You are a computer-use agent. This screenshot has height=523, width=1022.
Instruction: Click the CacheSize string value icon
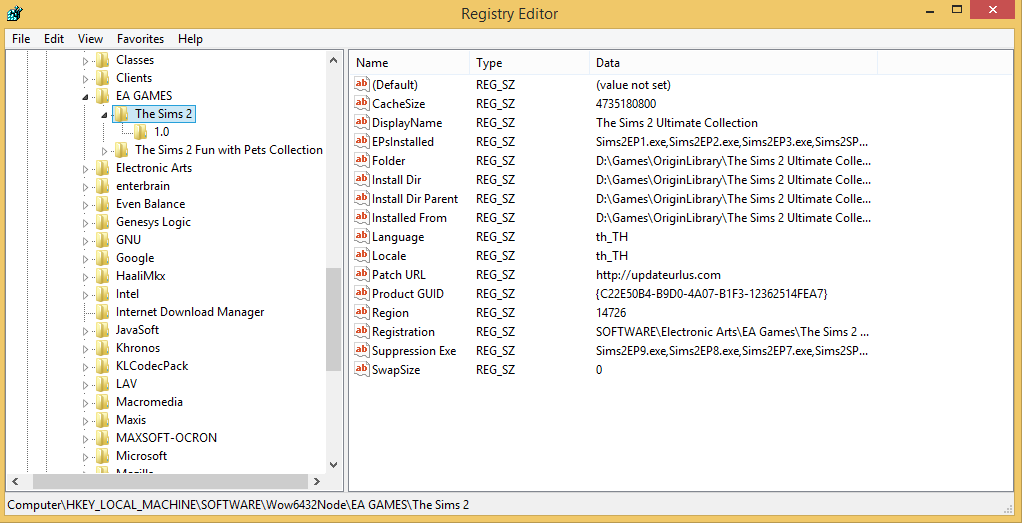pos(362,103)
